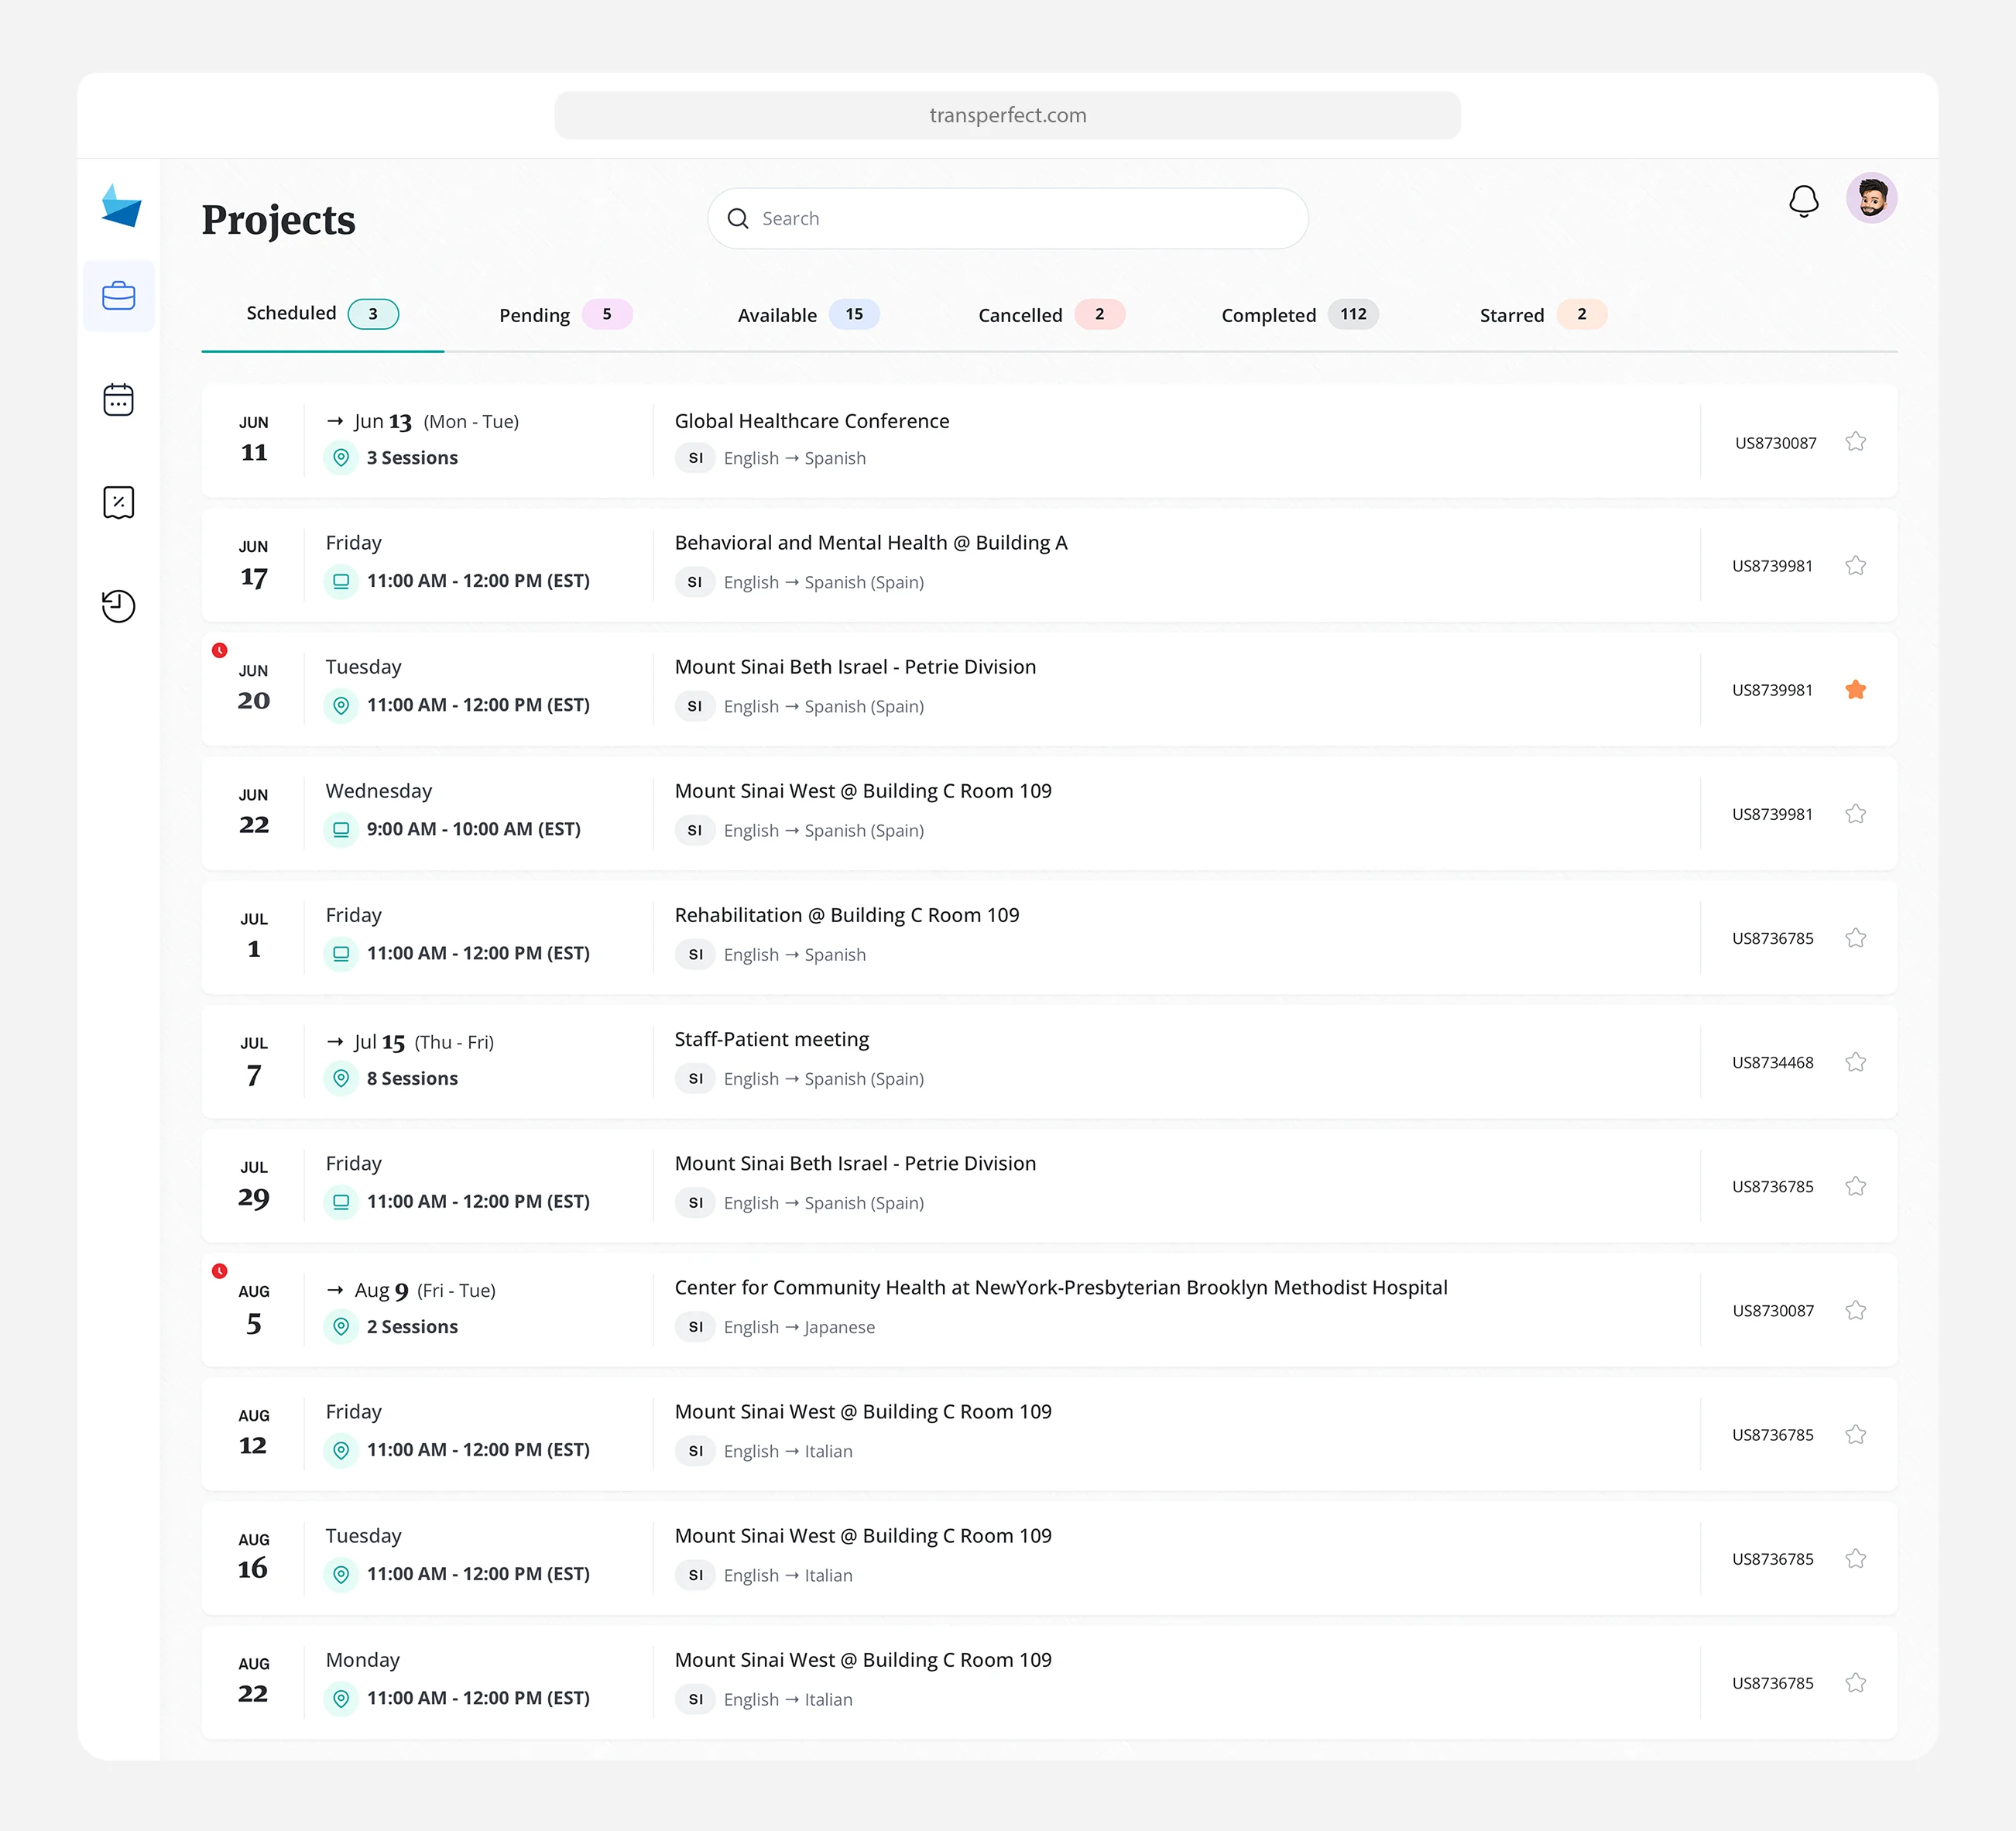Image resolution: width=2016 pixels, height=1831 pixels.
Task: Open the calendar sidebar icon
Action: 118,400
